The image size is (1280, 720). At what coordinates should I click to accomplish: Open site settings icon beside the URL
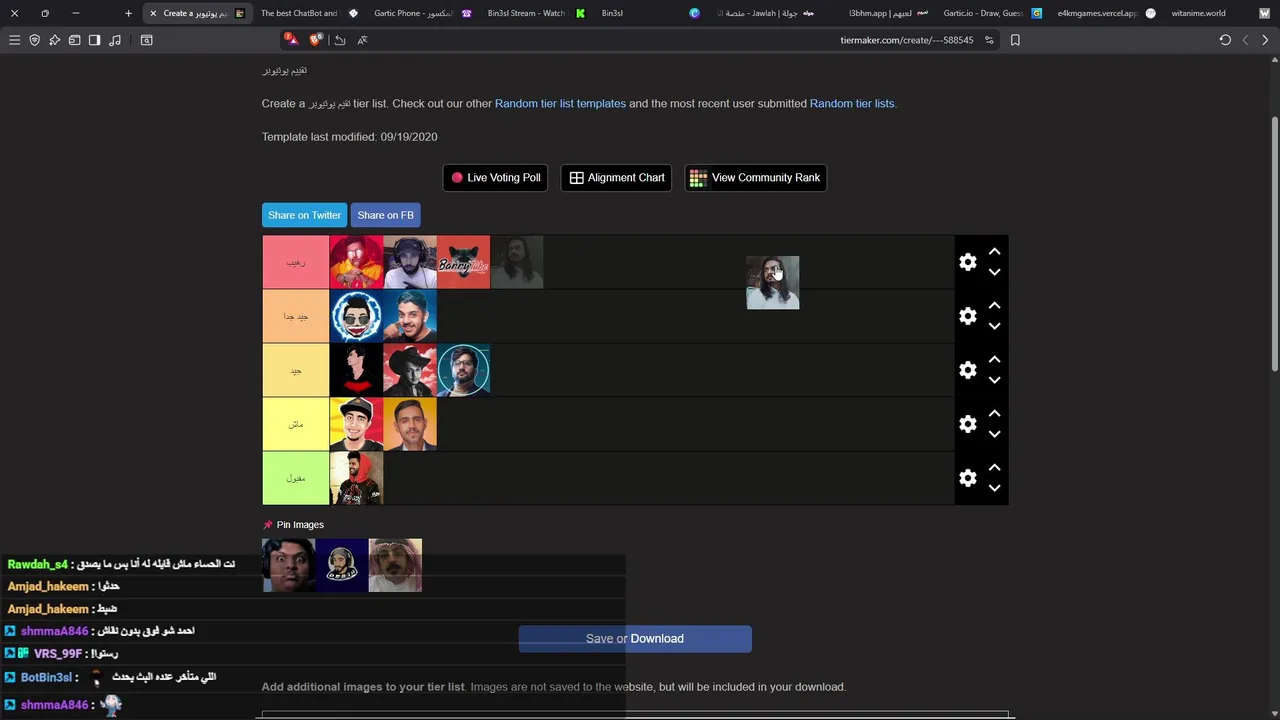pos(989,40)
